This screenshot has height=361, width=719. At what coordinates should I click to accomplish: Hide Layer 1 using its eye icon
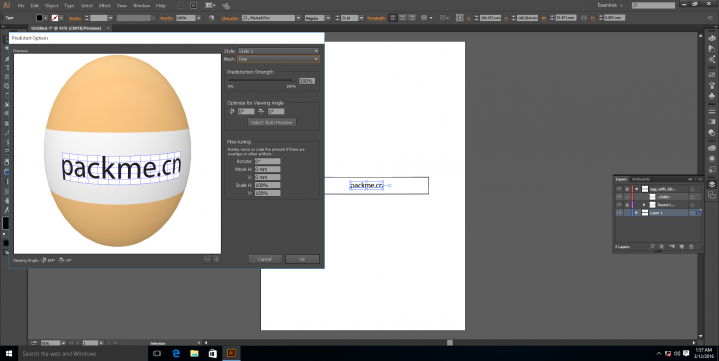click(619, 213)
